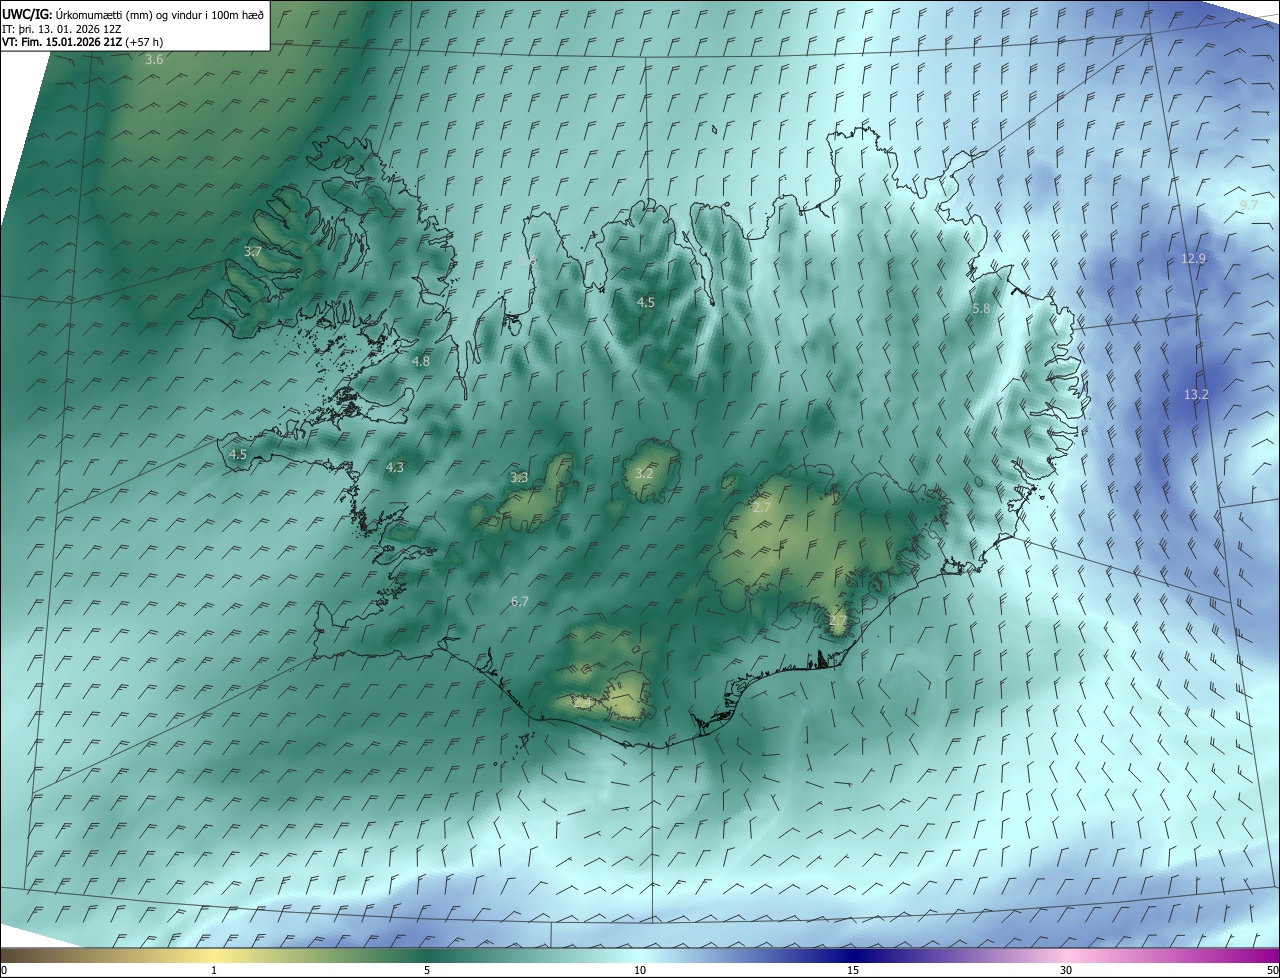Select the 4.8 value on the map
1280x978 pixels.
pyautogui.click(x=421, y=361)
